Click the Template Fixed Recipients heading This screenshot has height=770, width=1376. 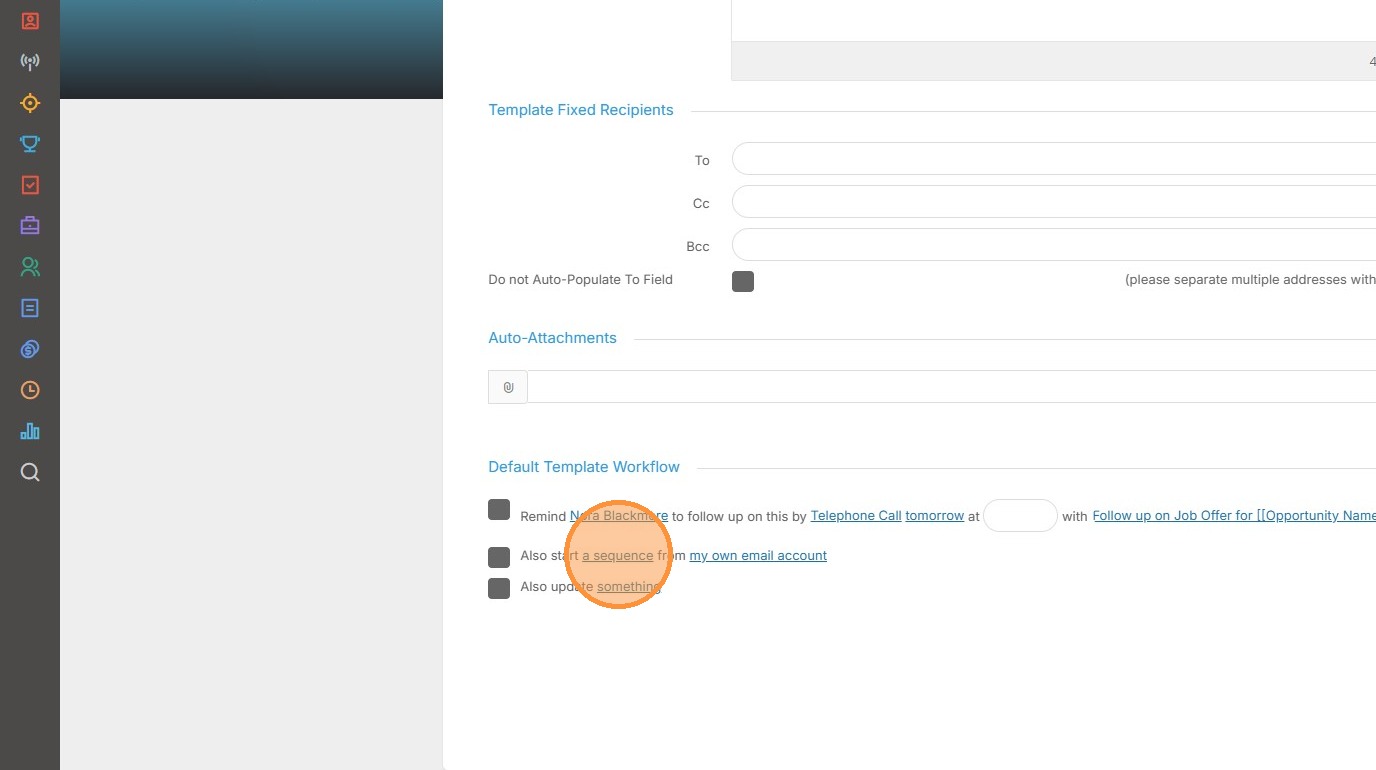click(x=581, y=110)
